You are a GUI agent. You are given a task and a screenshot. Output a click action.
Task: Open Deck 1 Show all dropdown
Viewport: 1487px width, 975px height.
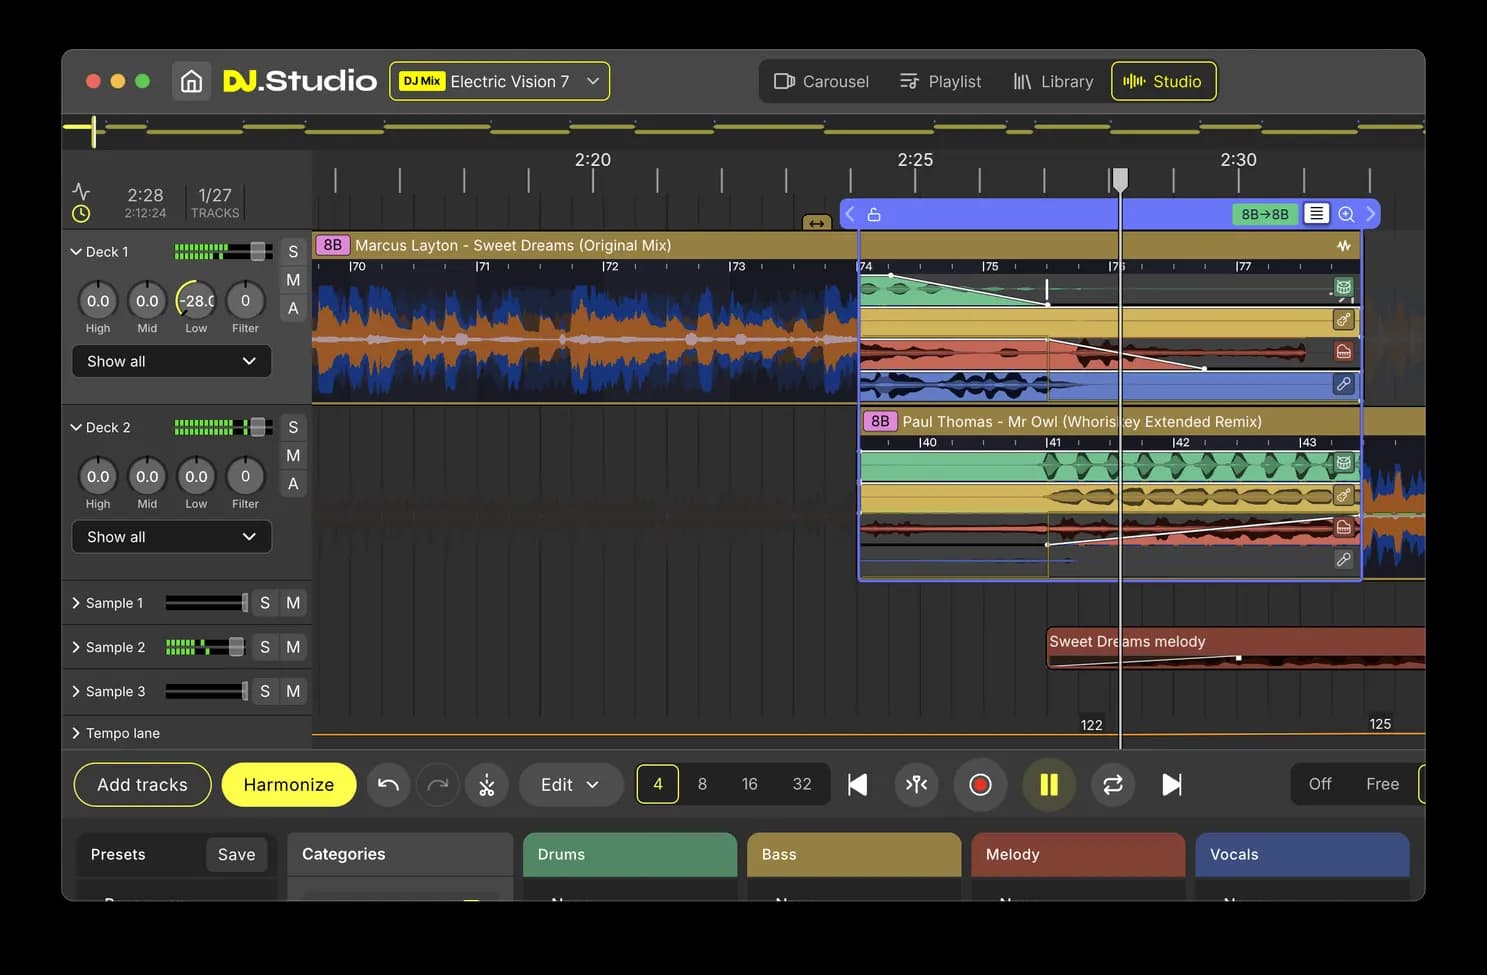tap(171, 361)
